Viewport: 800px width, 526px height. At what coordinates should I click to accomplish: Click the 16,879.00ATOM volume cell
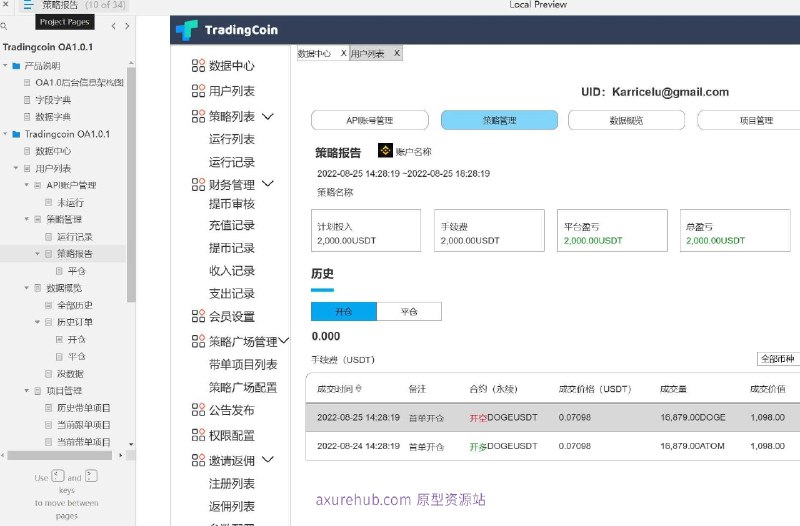[x=692, y=446]
